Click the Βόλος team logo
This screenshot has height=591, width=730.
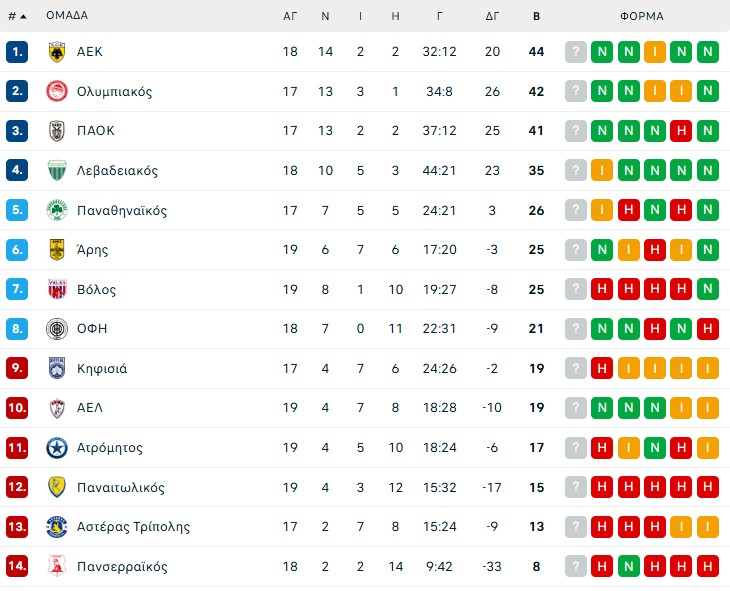[x=56, y=290]
